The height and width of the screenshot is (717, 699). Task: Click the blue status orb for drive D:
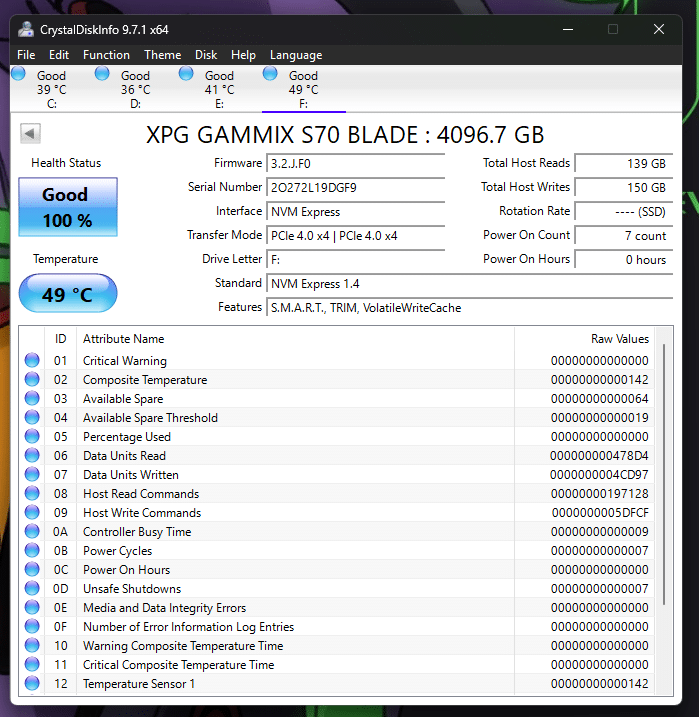(102, 73)
